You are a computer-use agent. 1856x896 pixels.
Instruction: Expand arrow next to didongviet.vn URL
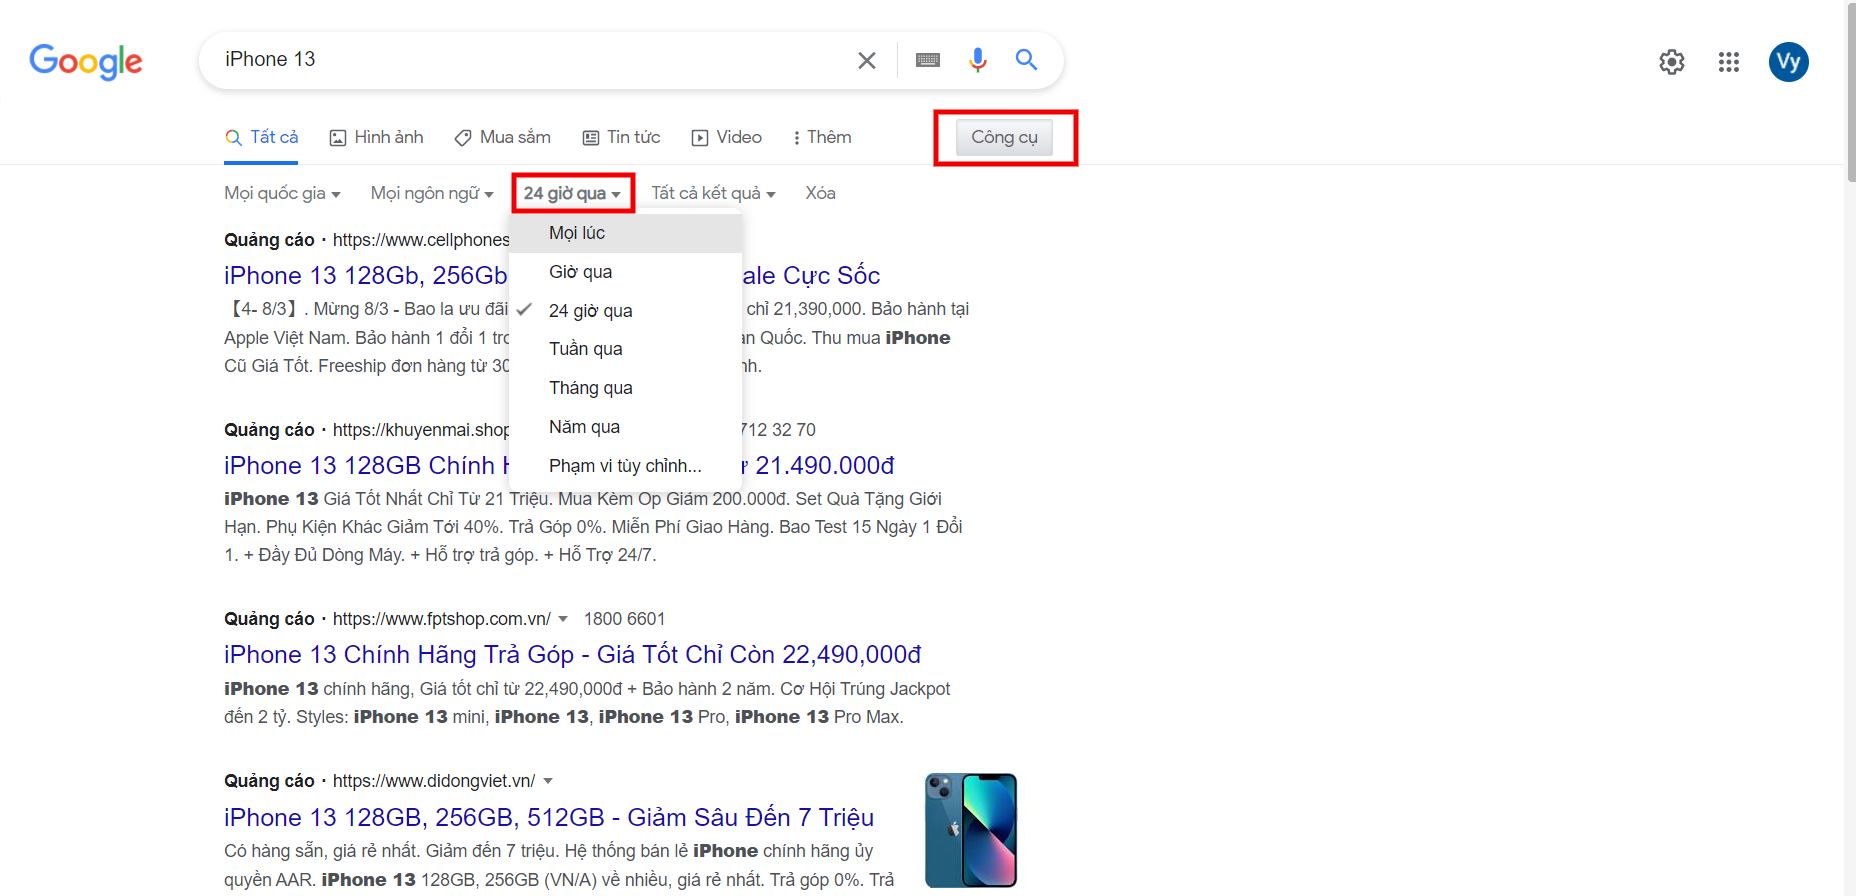[548, 781]
